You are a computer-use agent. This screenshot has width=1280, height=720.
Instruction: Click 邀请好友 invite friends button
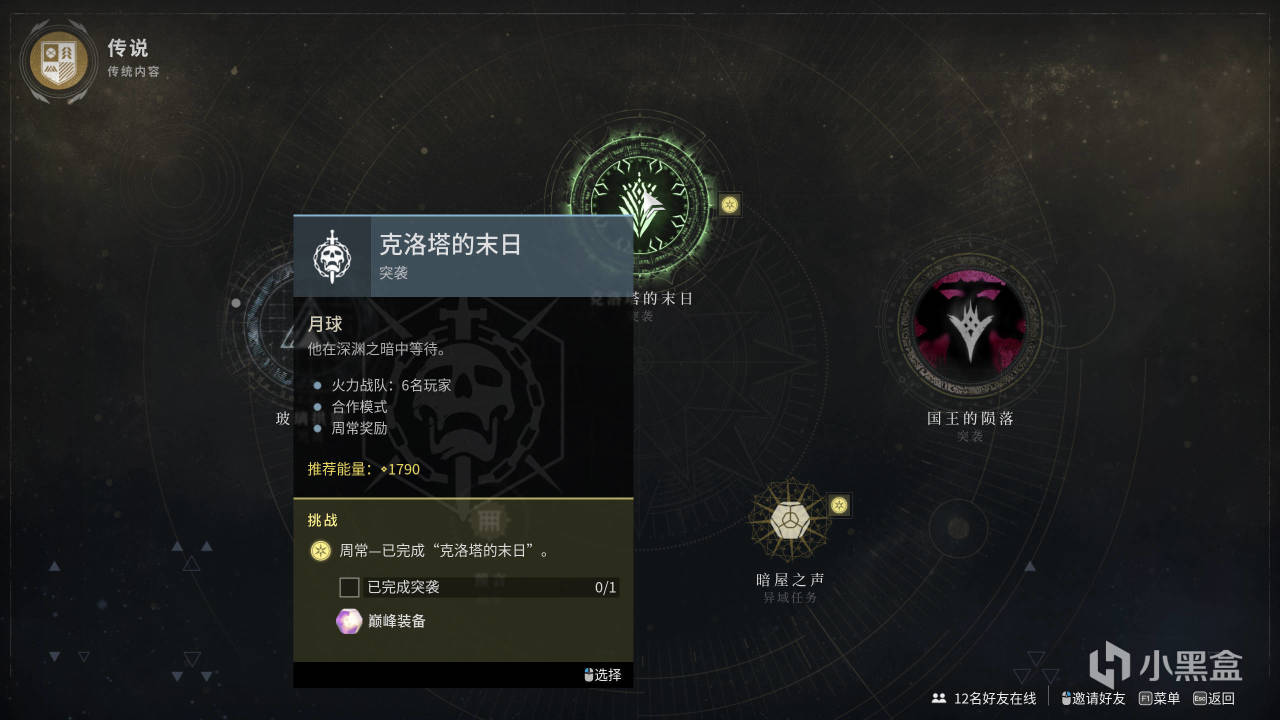1093,698
